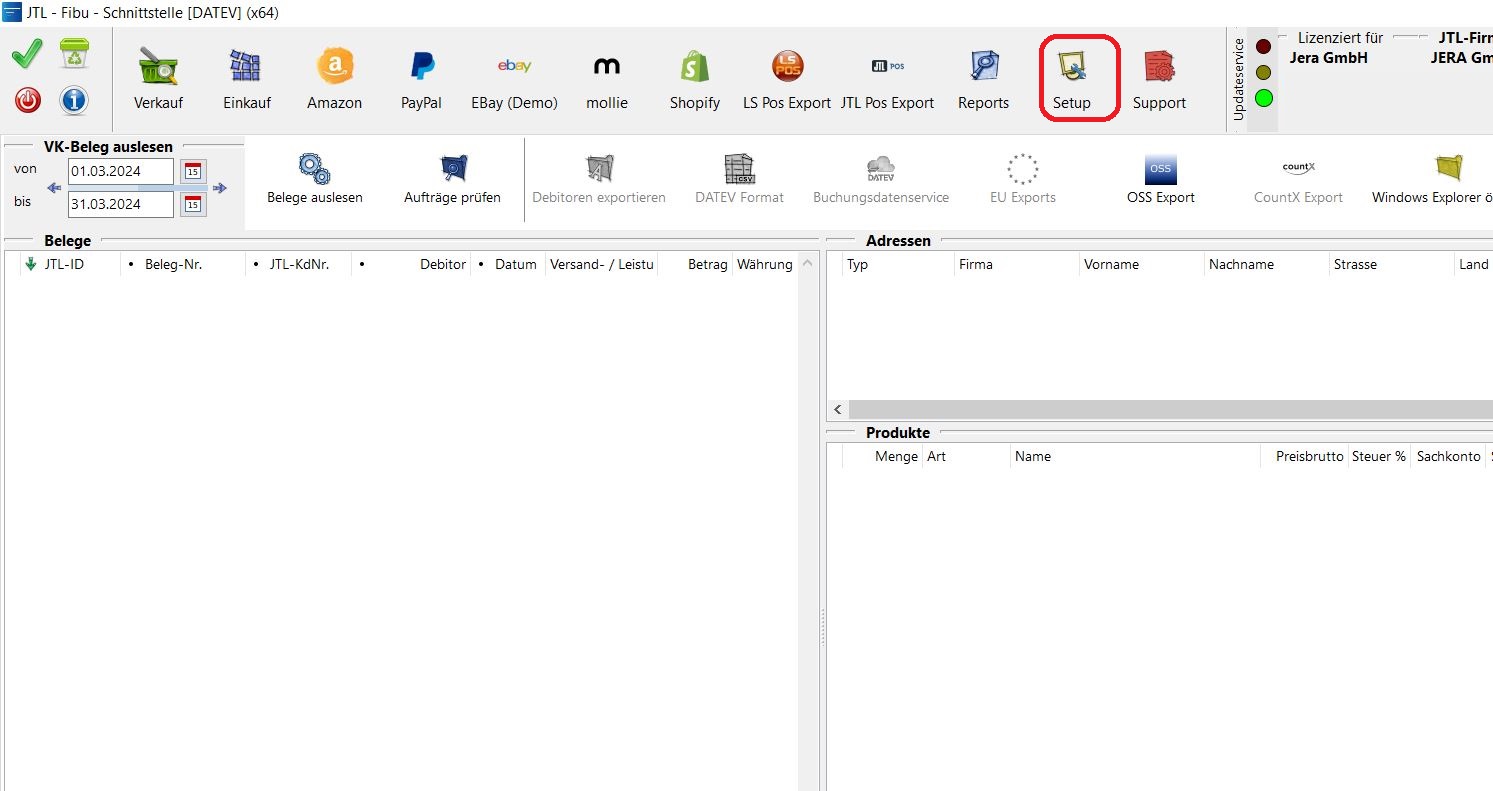Click the red power button icon
This screenshot has height=791, width=1493.
pos(28,100)
